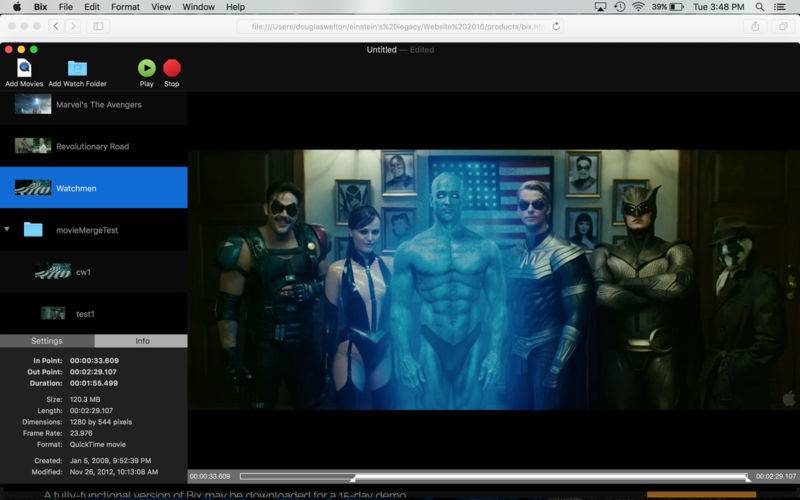
Task: Click the Modified date Nov 26, 2012
Action: pyautogui.click(x=114, y=472)
